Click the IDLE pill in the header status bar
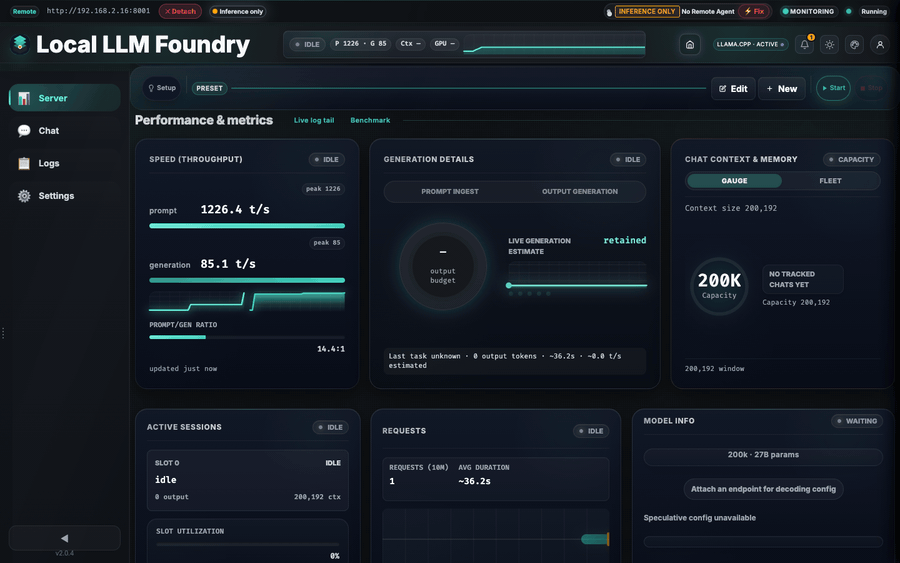900x563 pixels. [308, 44]
